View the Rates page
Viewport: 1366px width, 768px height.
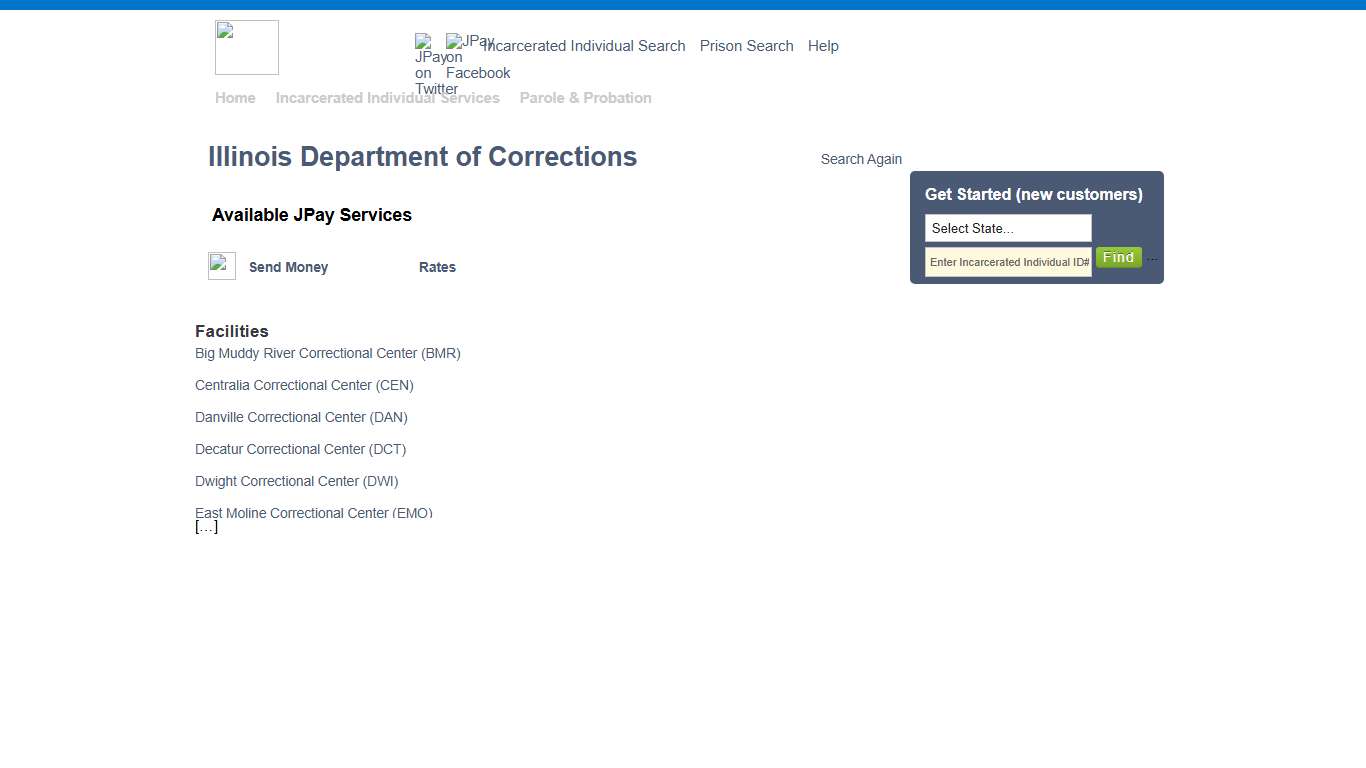pos(437,267)
